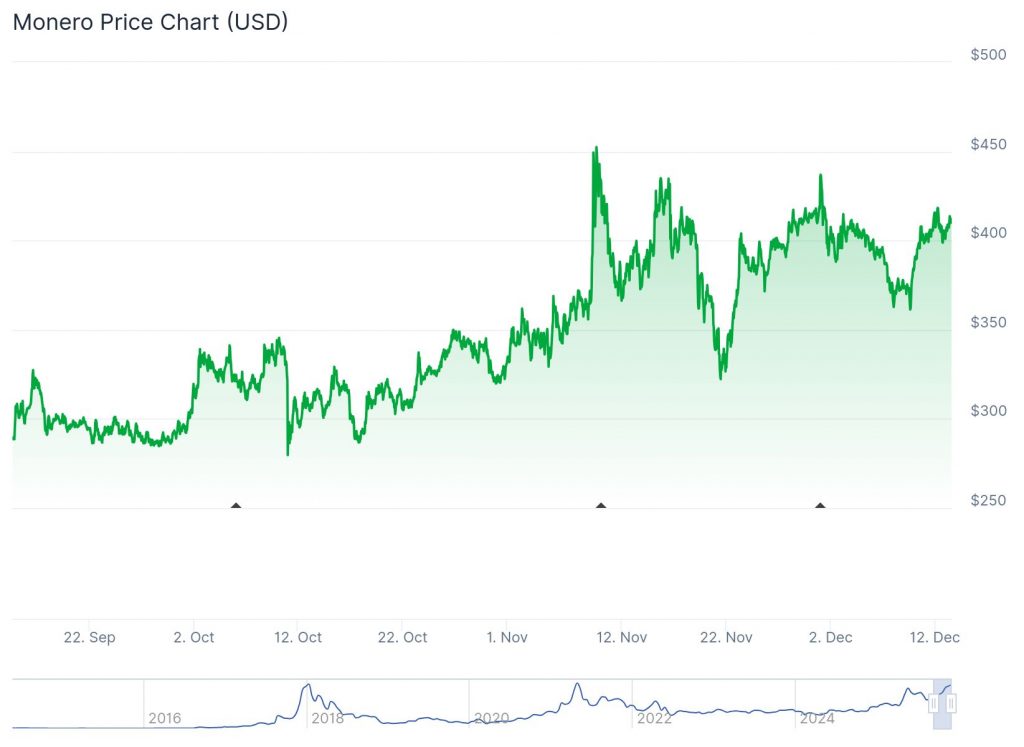1024x747 pixels.
Task: Jump to 2018 in the navigator timeline
Action: tap(328, 718)
